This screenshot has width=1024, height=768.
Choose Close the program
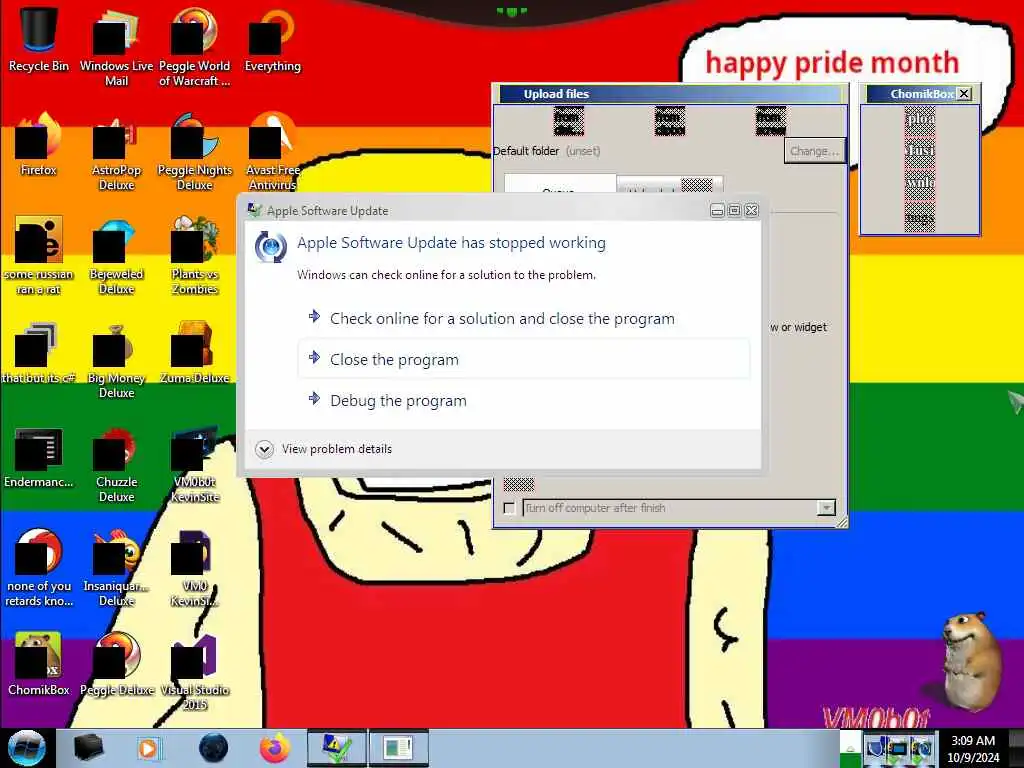pyautogui.click(x=524, y=359)
